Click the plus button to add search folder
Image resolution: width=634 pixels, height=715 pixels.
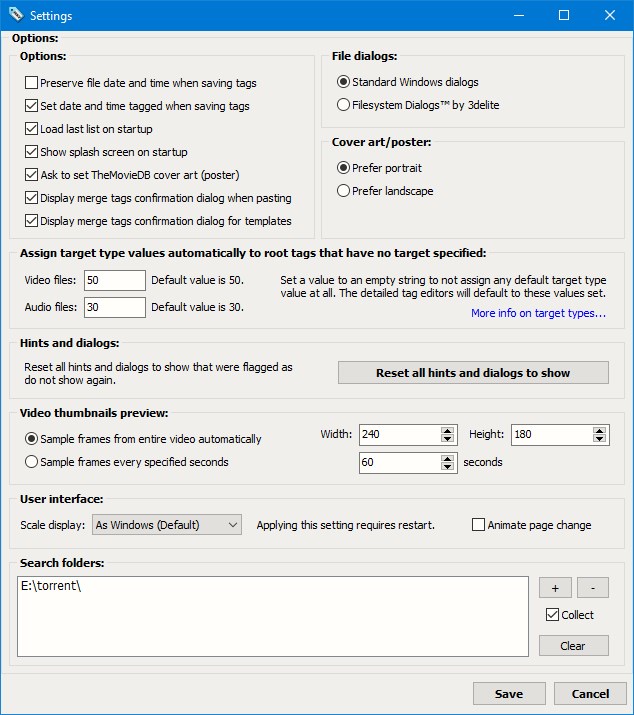coord(556,587)
